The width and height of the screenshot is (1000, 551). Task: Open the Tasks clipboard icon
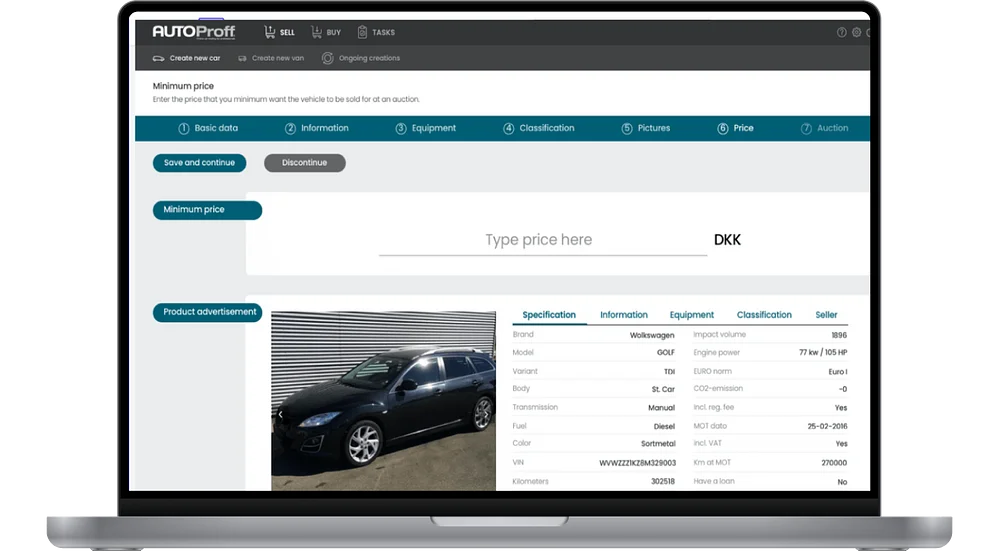click(362, 32)
